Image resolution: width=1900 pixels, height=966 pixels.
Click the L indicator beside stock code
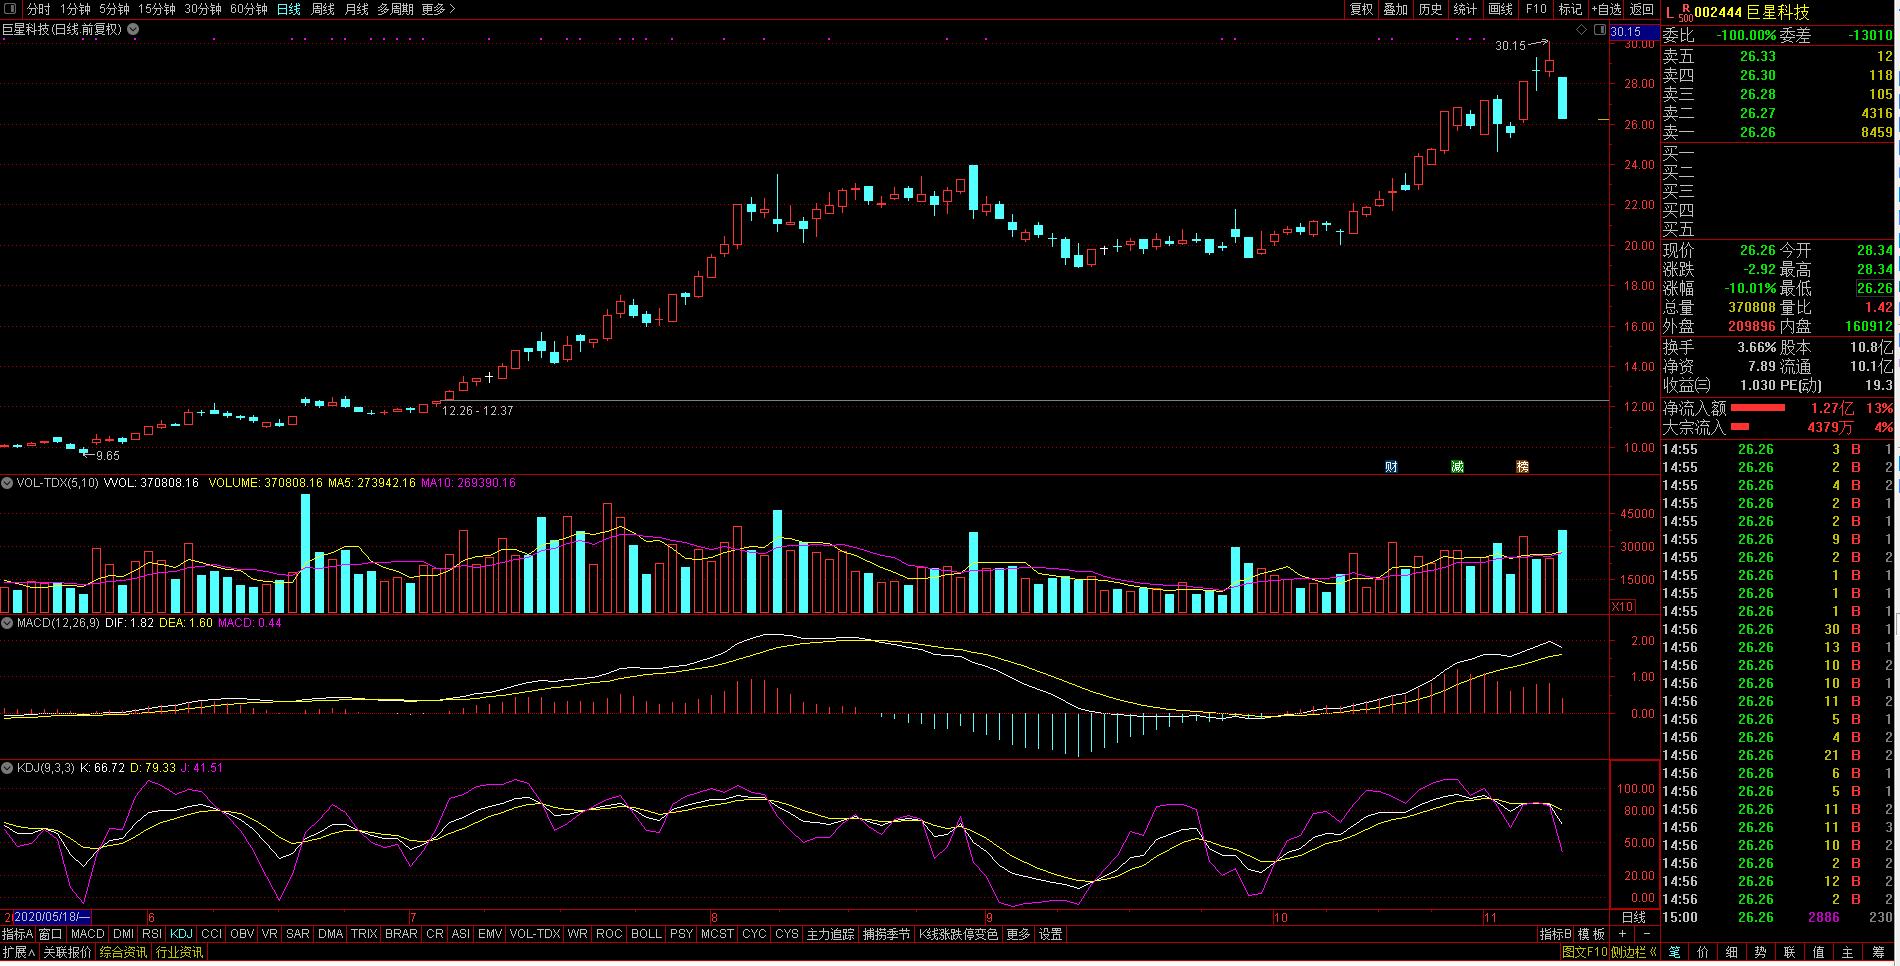1669,12
